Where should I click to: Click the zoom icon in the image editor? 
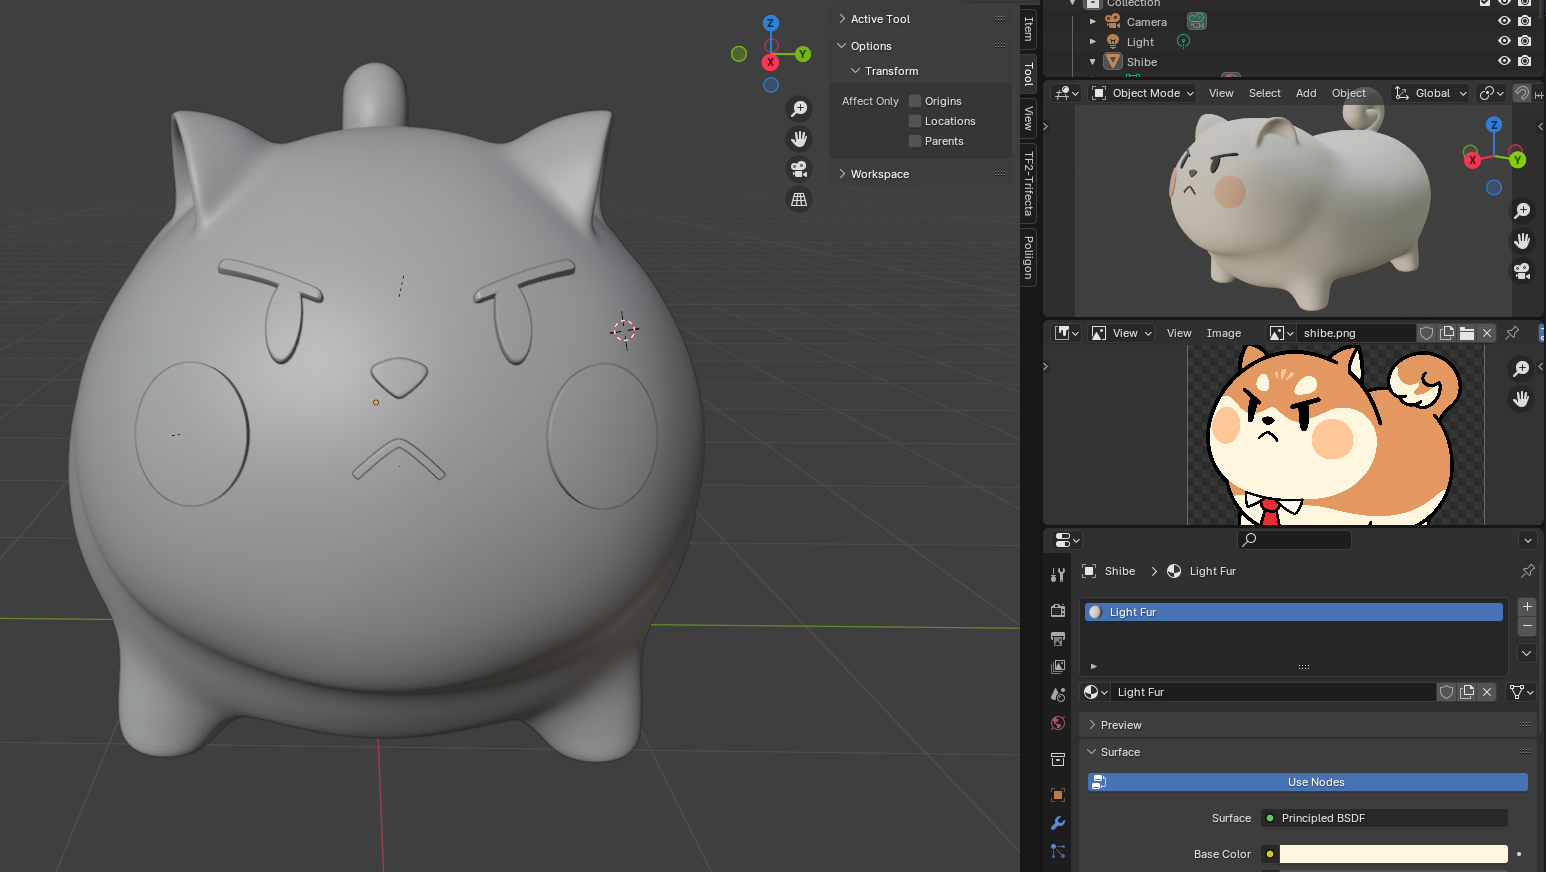(1521, 369)
